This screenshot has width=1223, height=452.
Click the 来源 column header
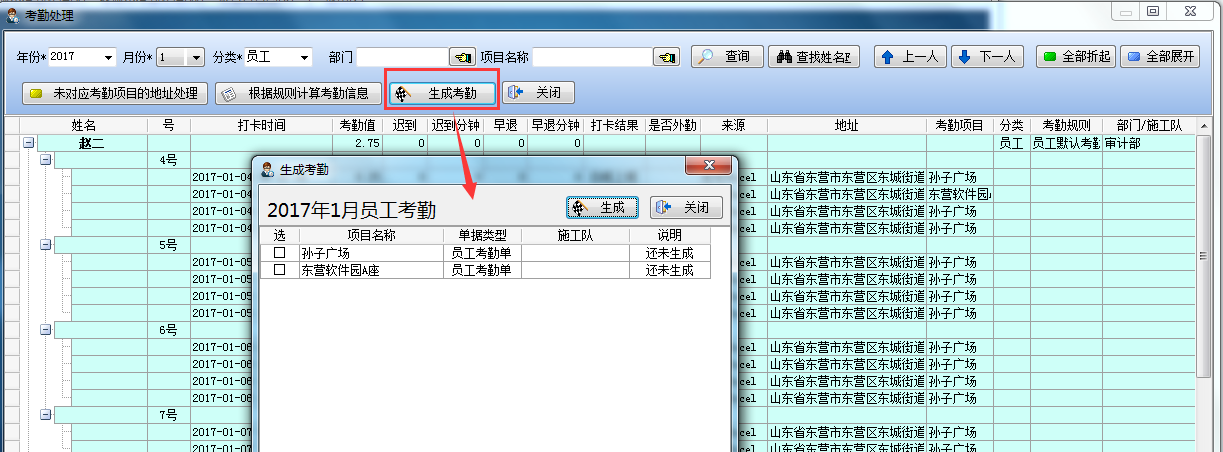pyautogui.click(x=734, y=126)
